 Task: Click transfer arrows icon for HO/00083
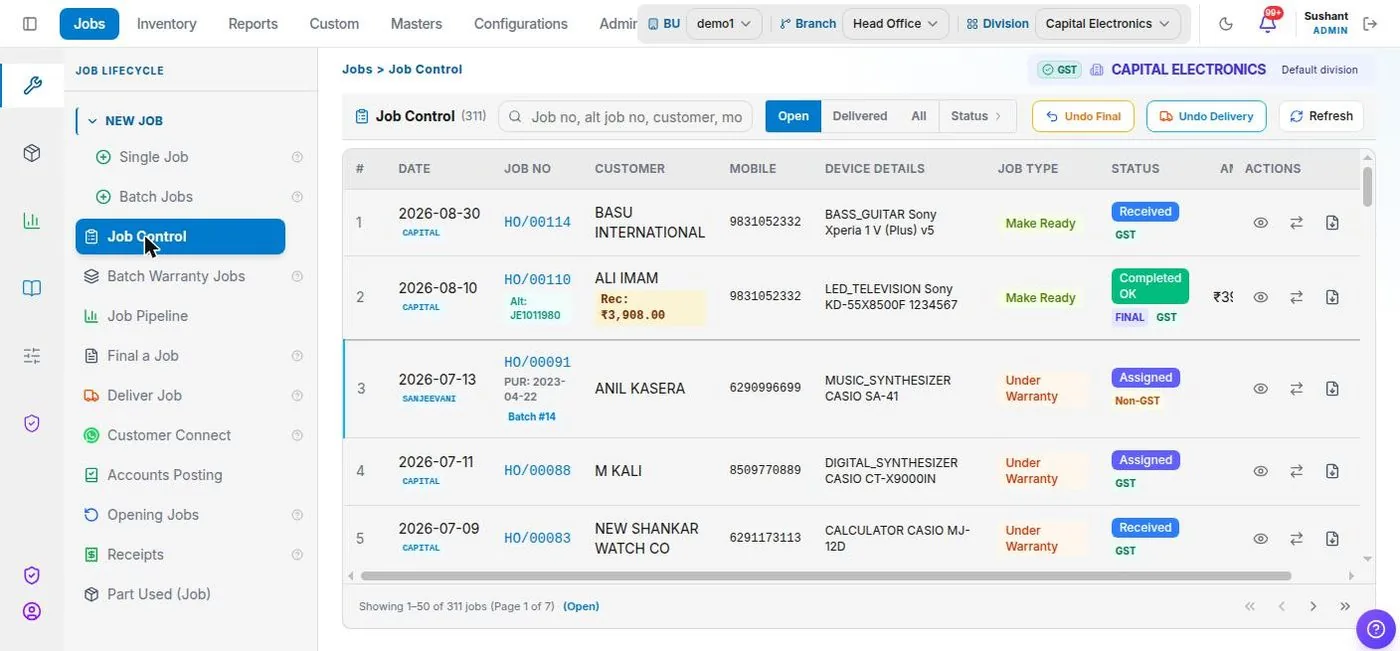pyautogui.click(x=1297, y=538)
